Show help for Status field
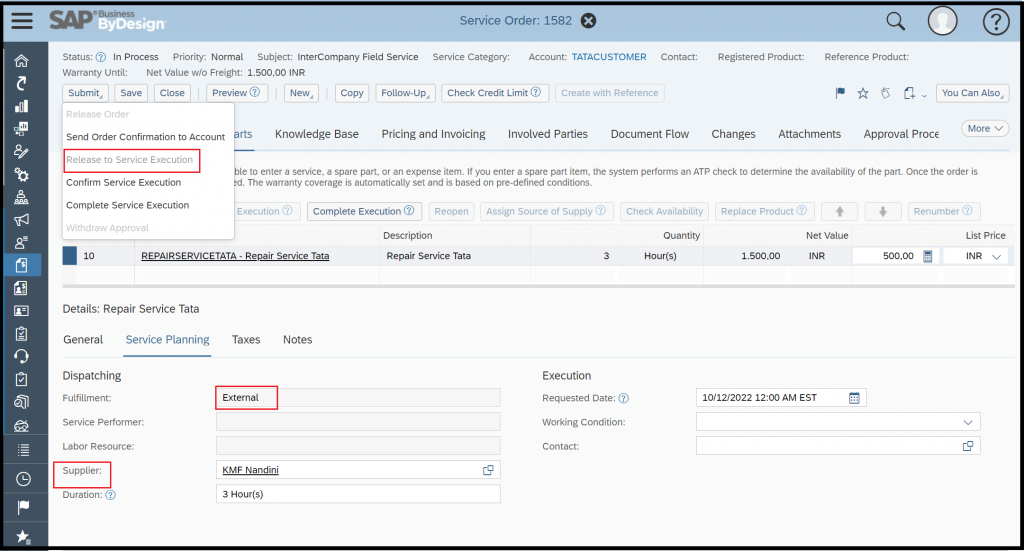 click(x=101, y=57)
